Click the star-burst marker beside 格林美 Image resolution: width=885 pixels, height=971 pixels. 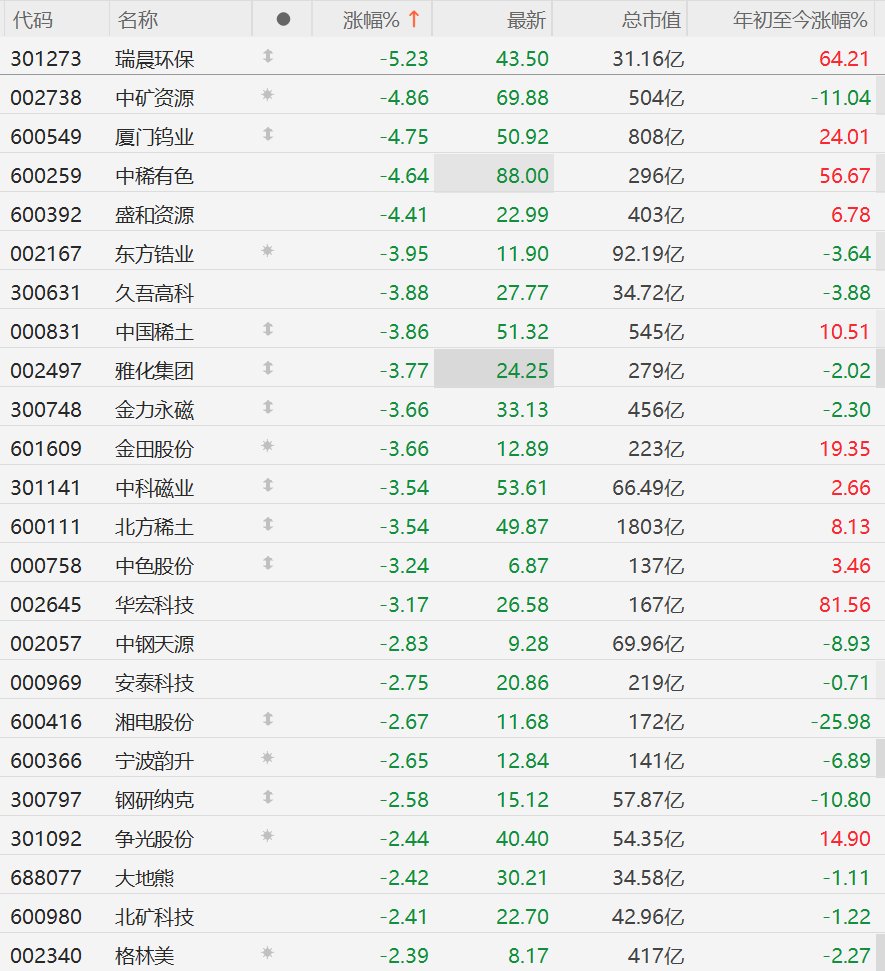click(268, 953)
